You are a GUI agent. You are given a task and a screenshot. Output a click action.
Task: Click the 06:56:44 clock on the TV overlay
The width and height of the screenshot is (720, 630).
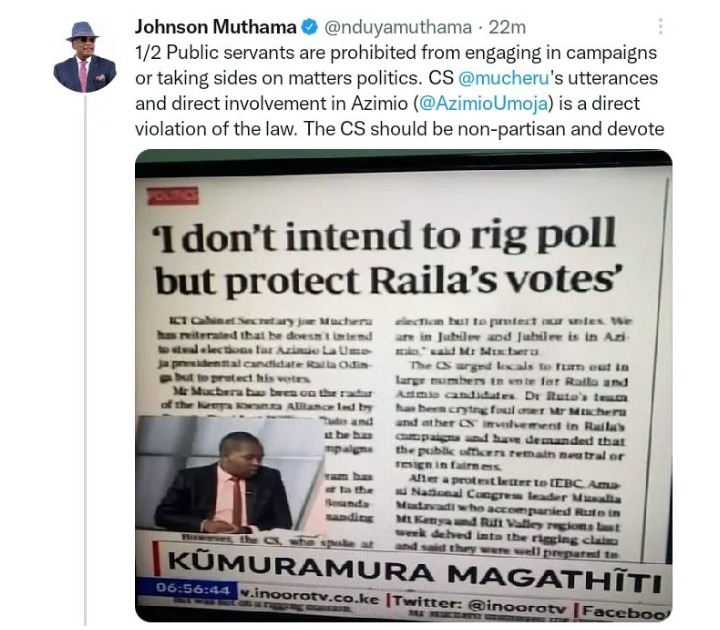point(192,588)
